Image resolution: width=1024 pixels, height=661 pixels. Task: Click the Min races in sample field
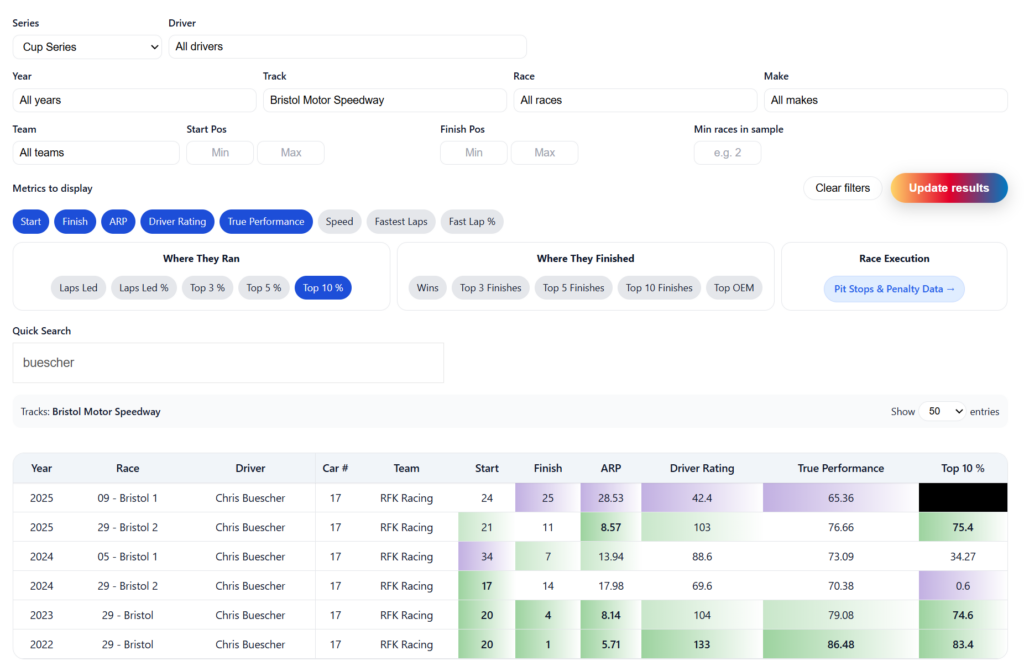coord(727,153)
